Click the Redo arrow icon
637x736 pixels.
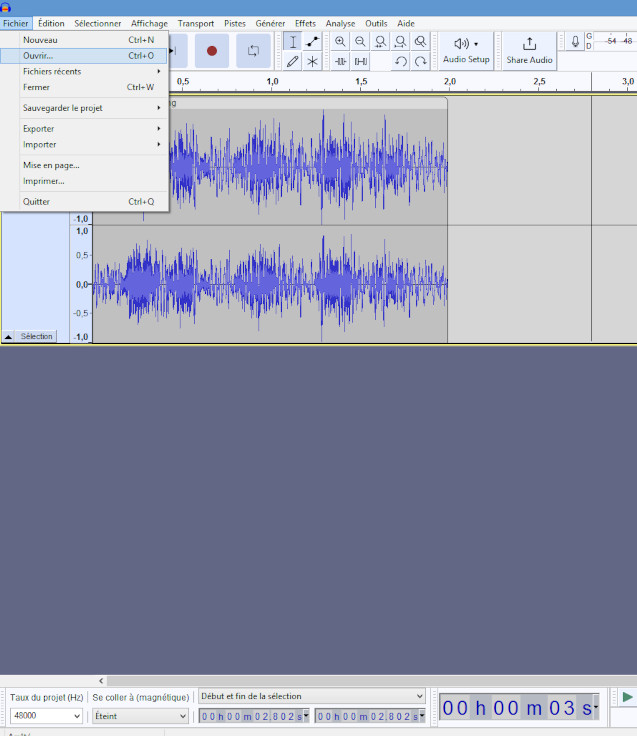(x=421, y=61)
